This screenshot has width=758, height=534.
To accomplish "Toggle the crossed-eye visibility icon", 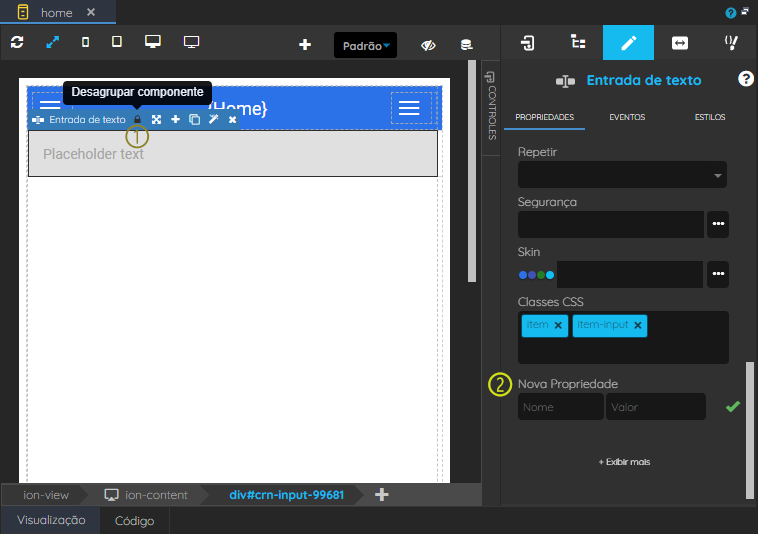I will click(428, 45).
